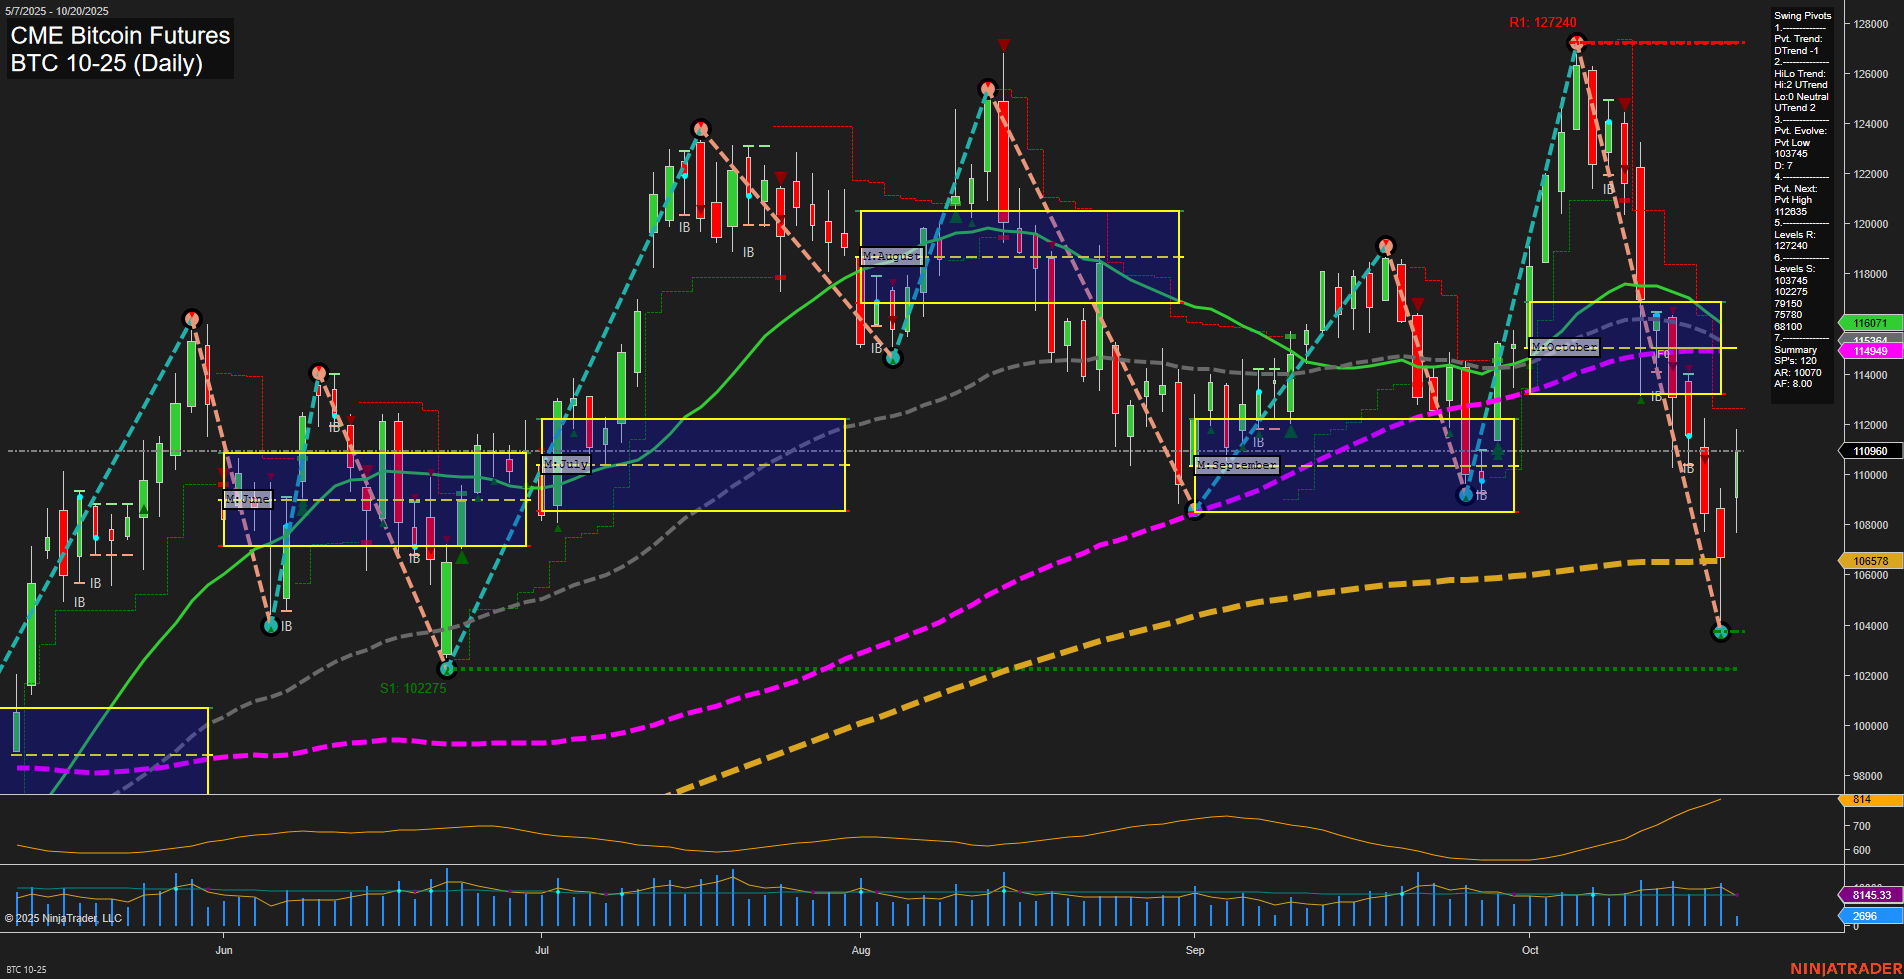Click the pivot-high circle marker on the late-September rally

click(1385, 243)
